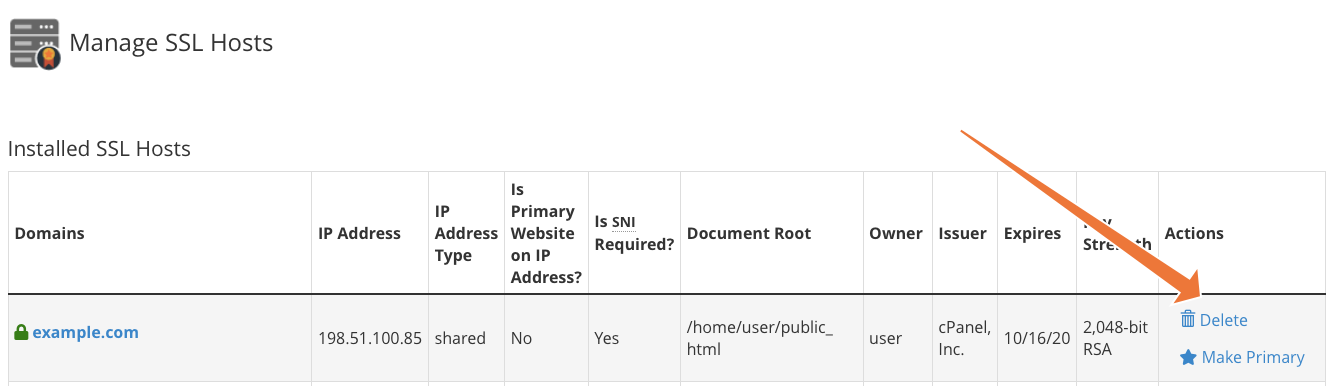Open the example.com domain link

85,332
